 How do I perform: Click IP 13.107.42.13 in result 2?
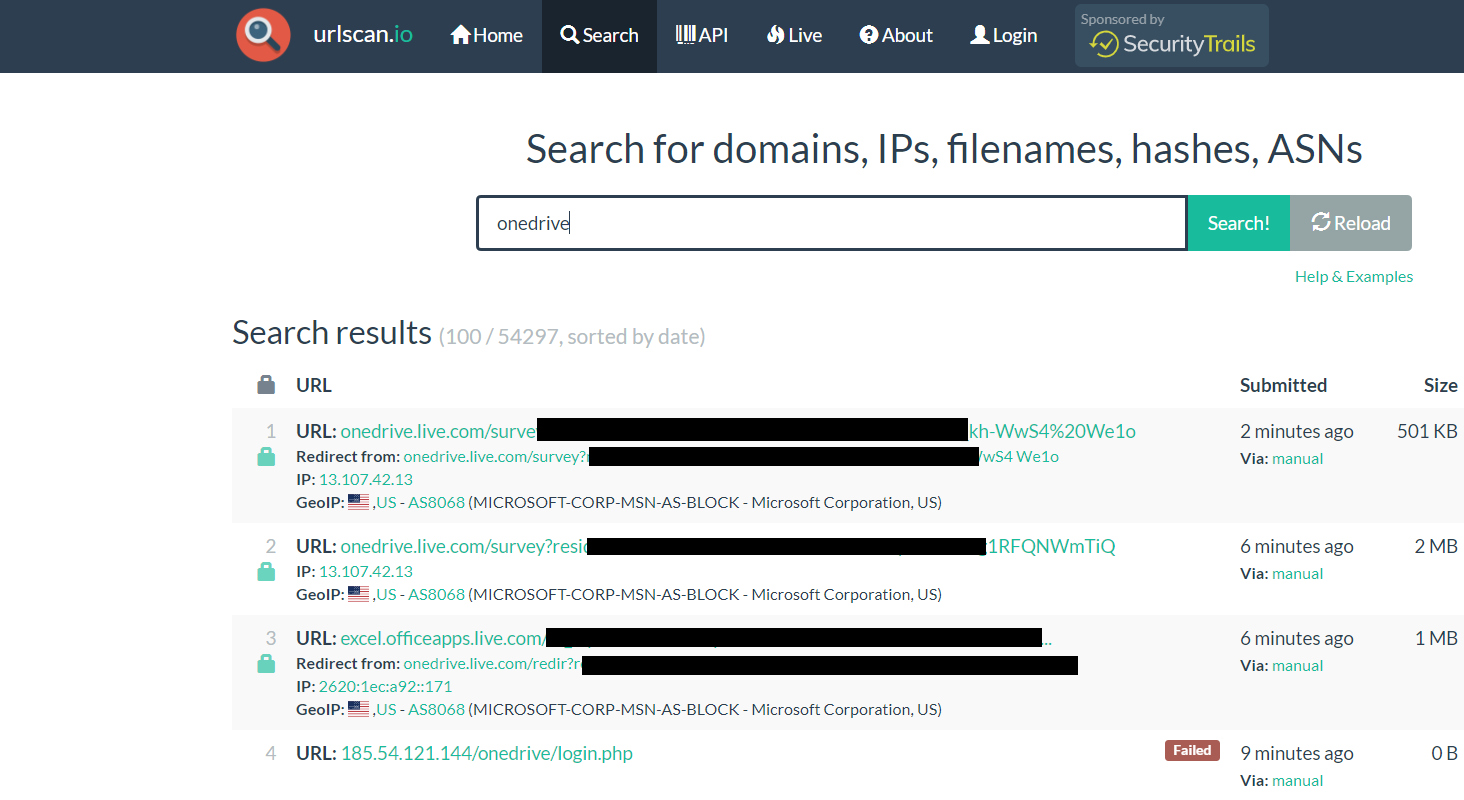pos(366,572)
